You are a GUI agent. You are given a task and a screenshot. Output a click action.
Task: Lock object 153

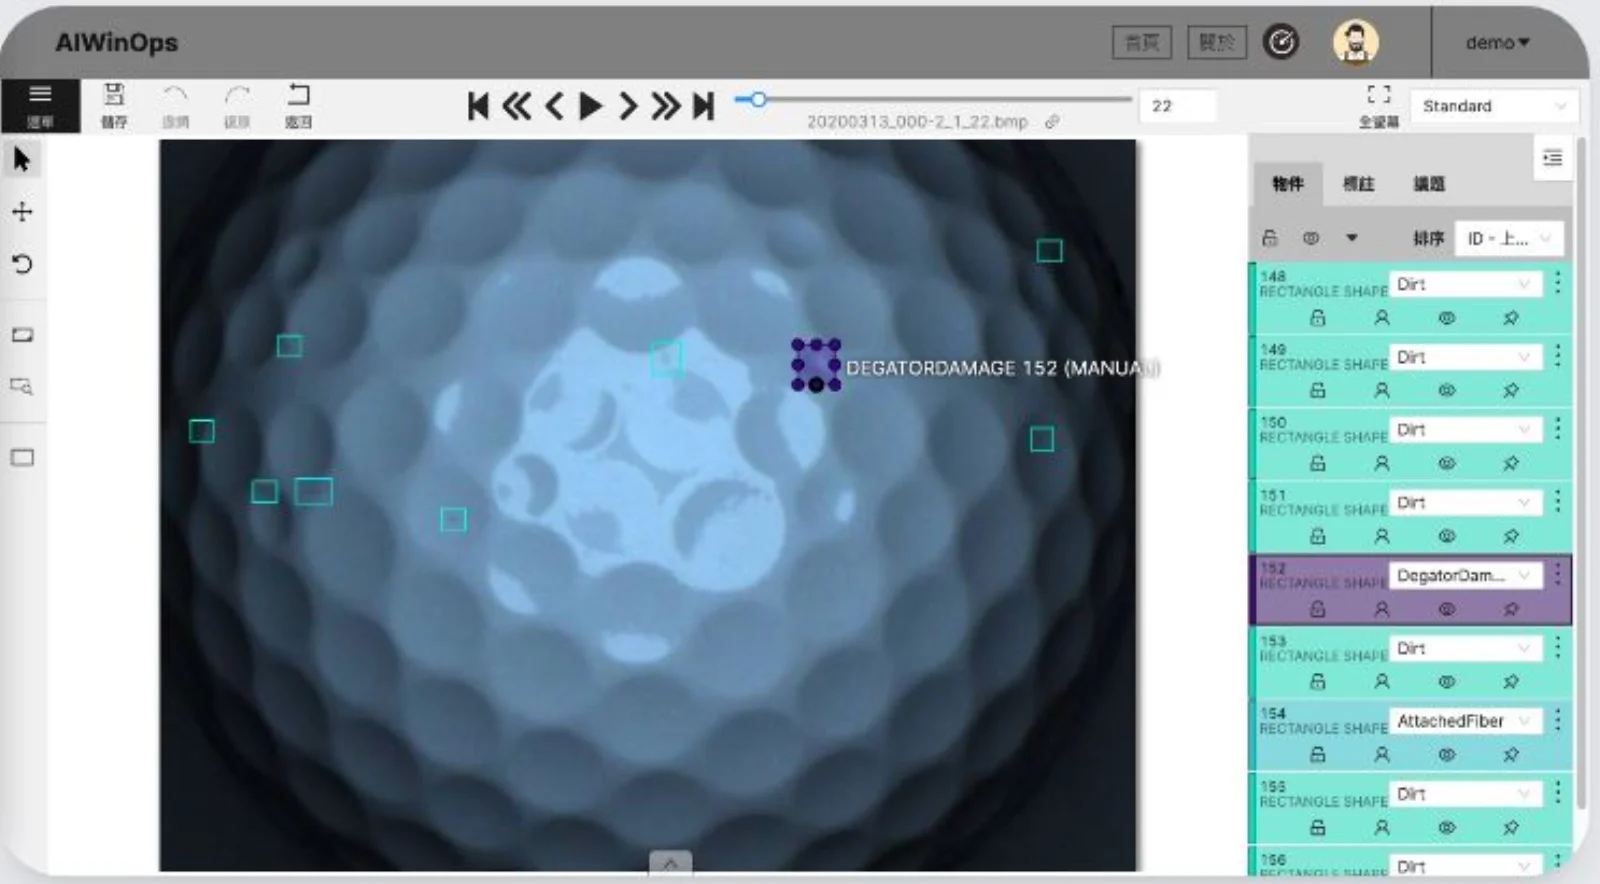tap(1318, 681)
